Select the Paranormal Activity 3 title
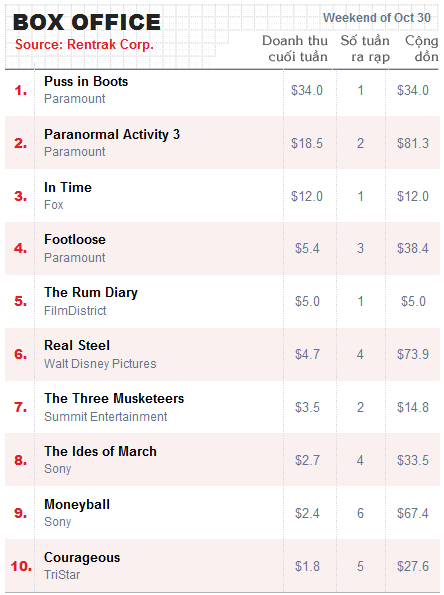The image size is (444, 595). click(x=112, y=134)
